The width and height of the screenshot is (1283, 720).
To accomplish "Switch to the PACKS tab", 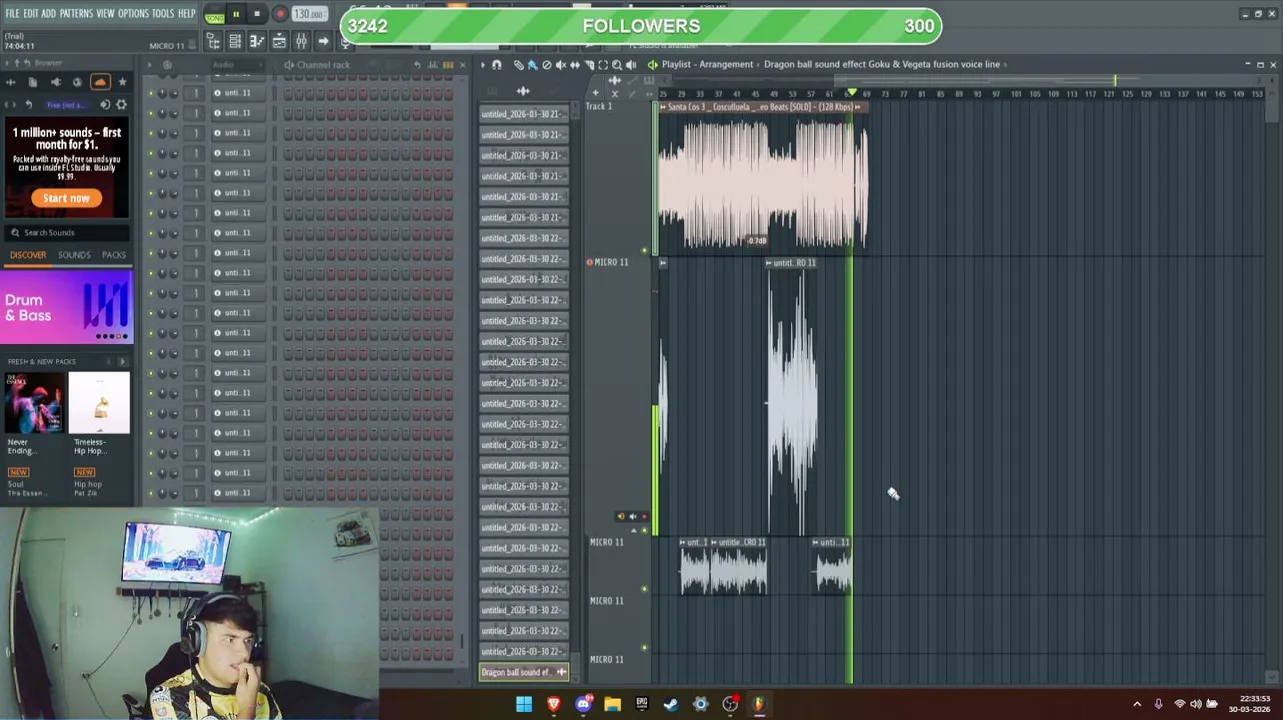I will [114, 255].
